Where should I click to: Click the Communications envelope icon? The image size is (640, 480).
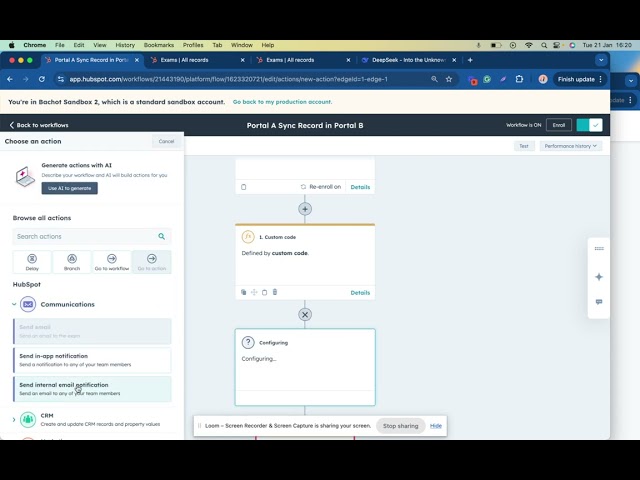pos(28,304)
